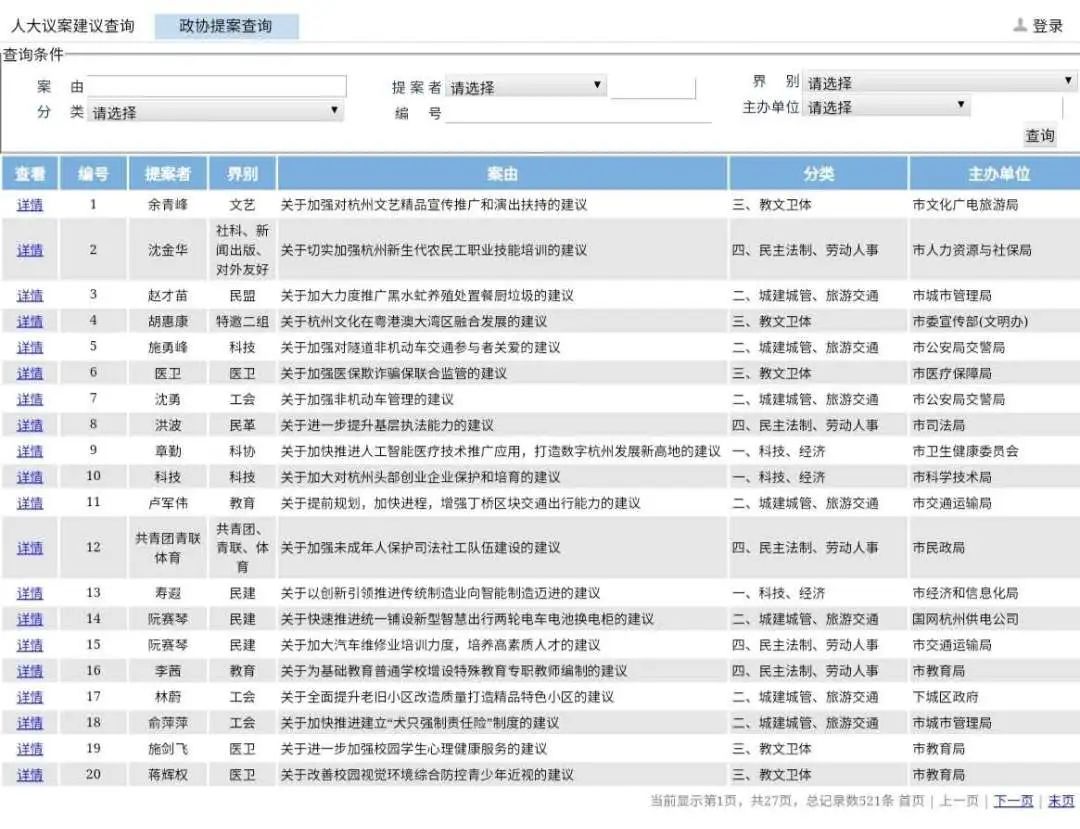Click the 编号 column header

pyautogui.click(x=93, y=174)
